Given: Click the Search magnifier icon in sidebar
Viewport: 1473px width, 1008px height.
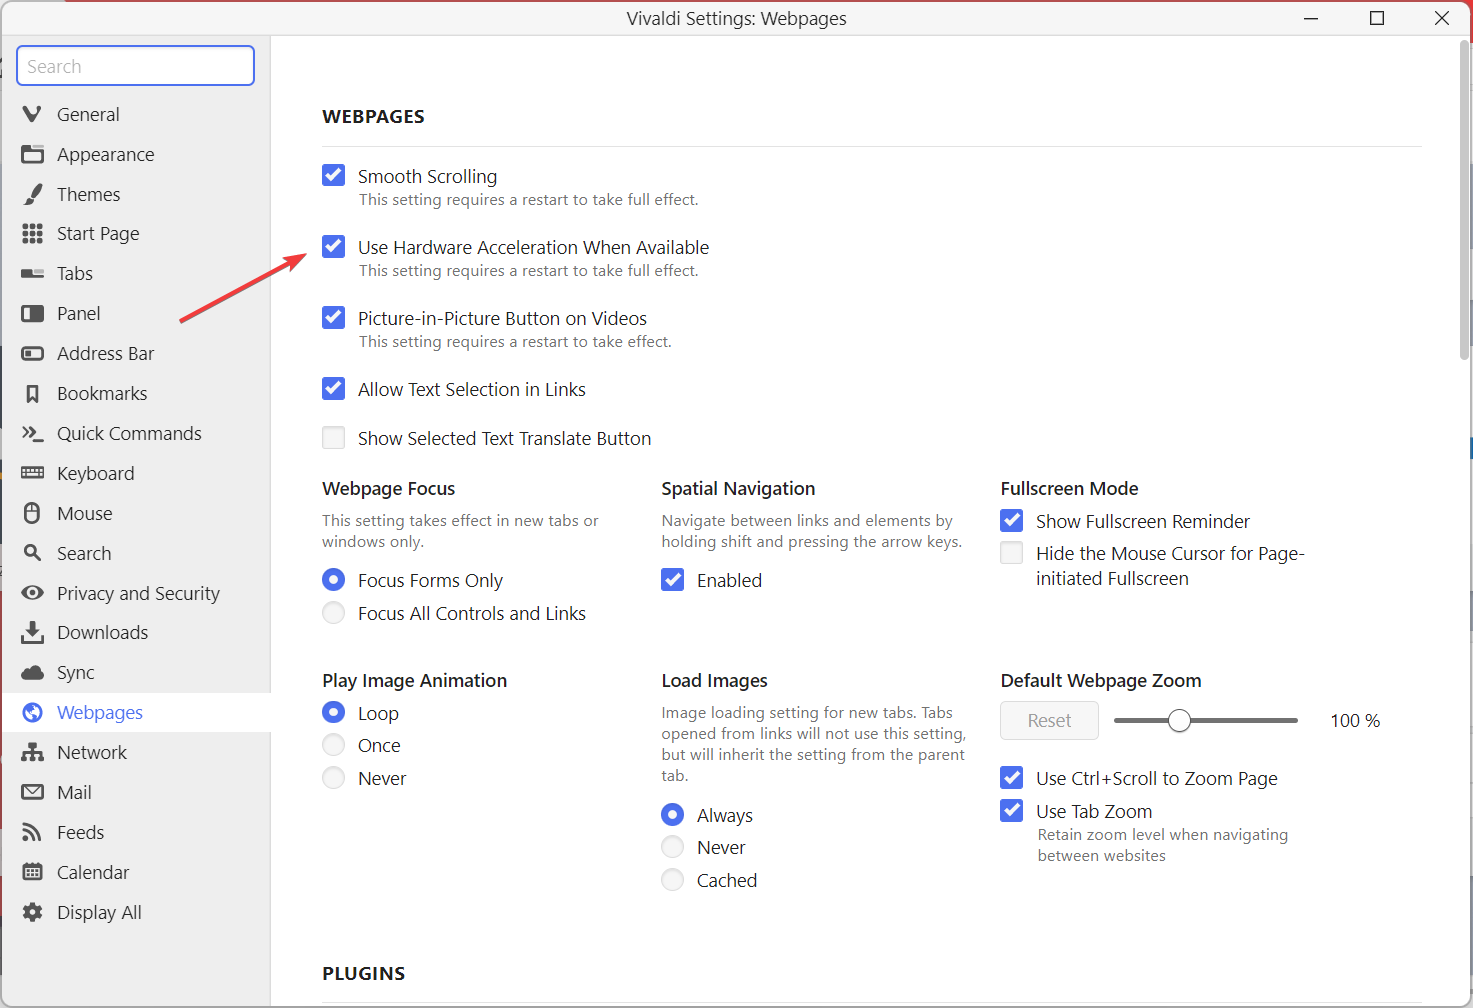Looking at the screenshot, I should click(32, 553).
